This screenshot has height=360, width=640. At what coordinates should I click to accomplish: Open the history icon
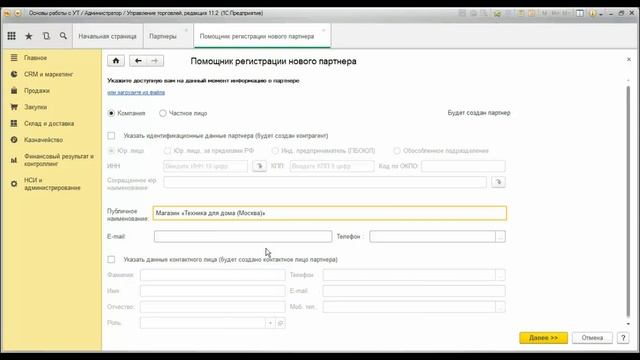(46, 36)
